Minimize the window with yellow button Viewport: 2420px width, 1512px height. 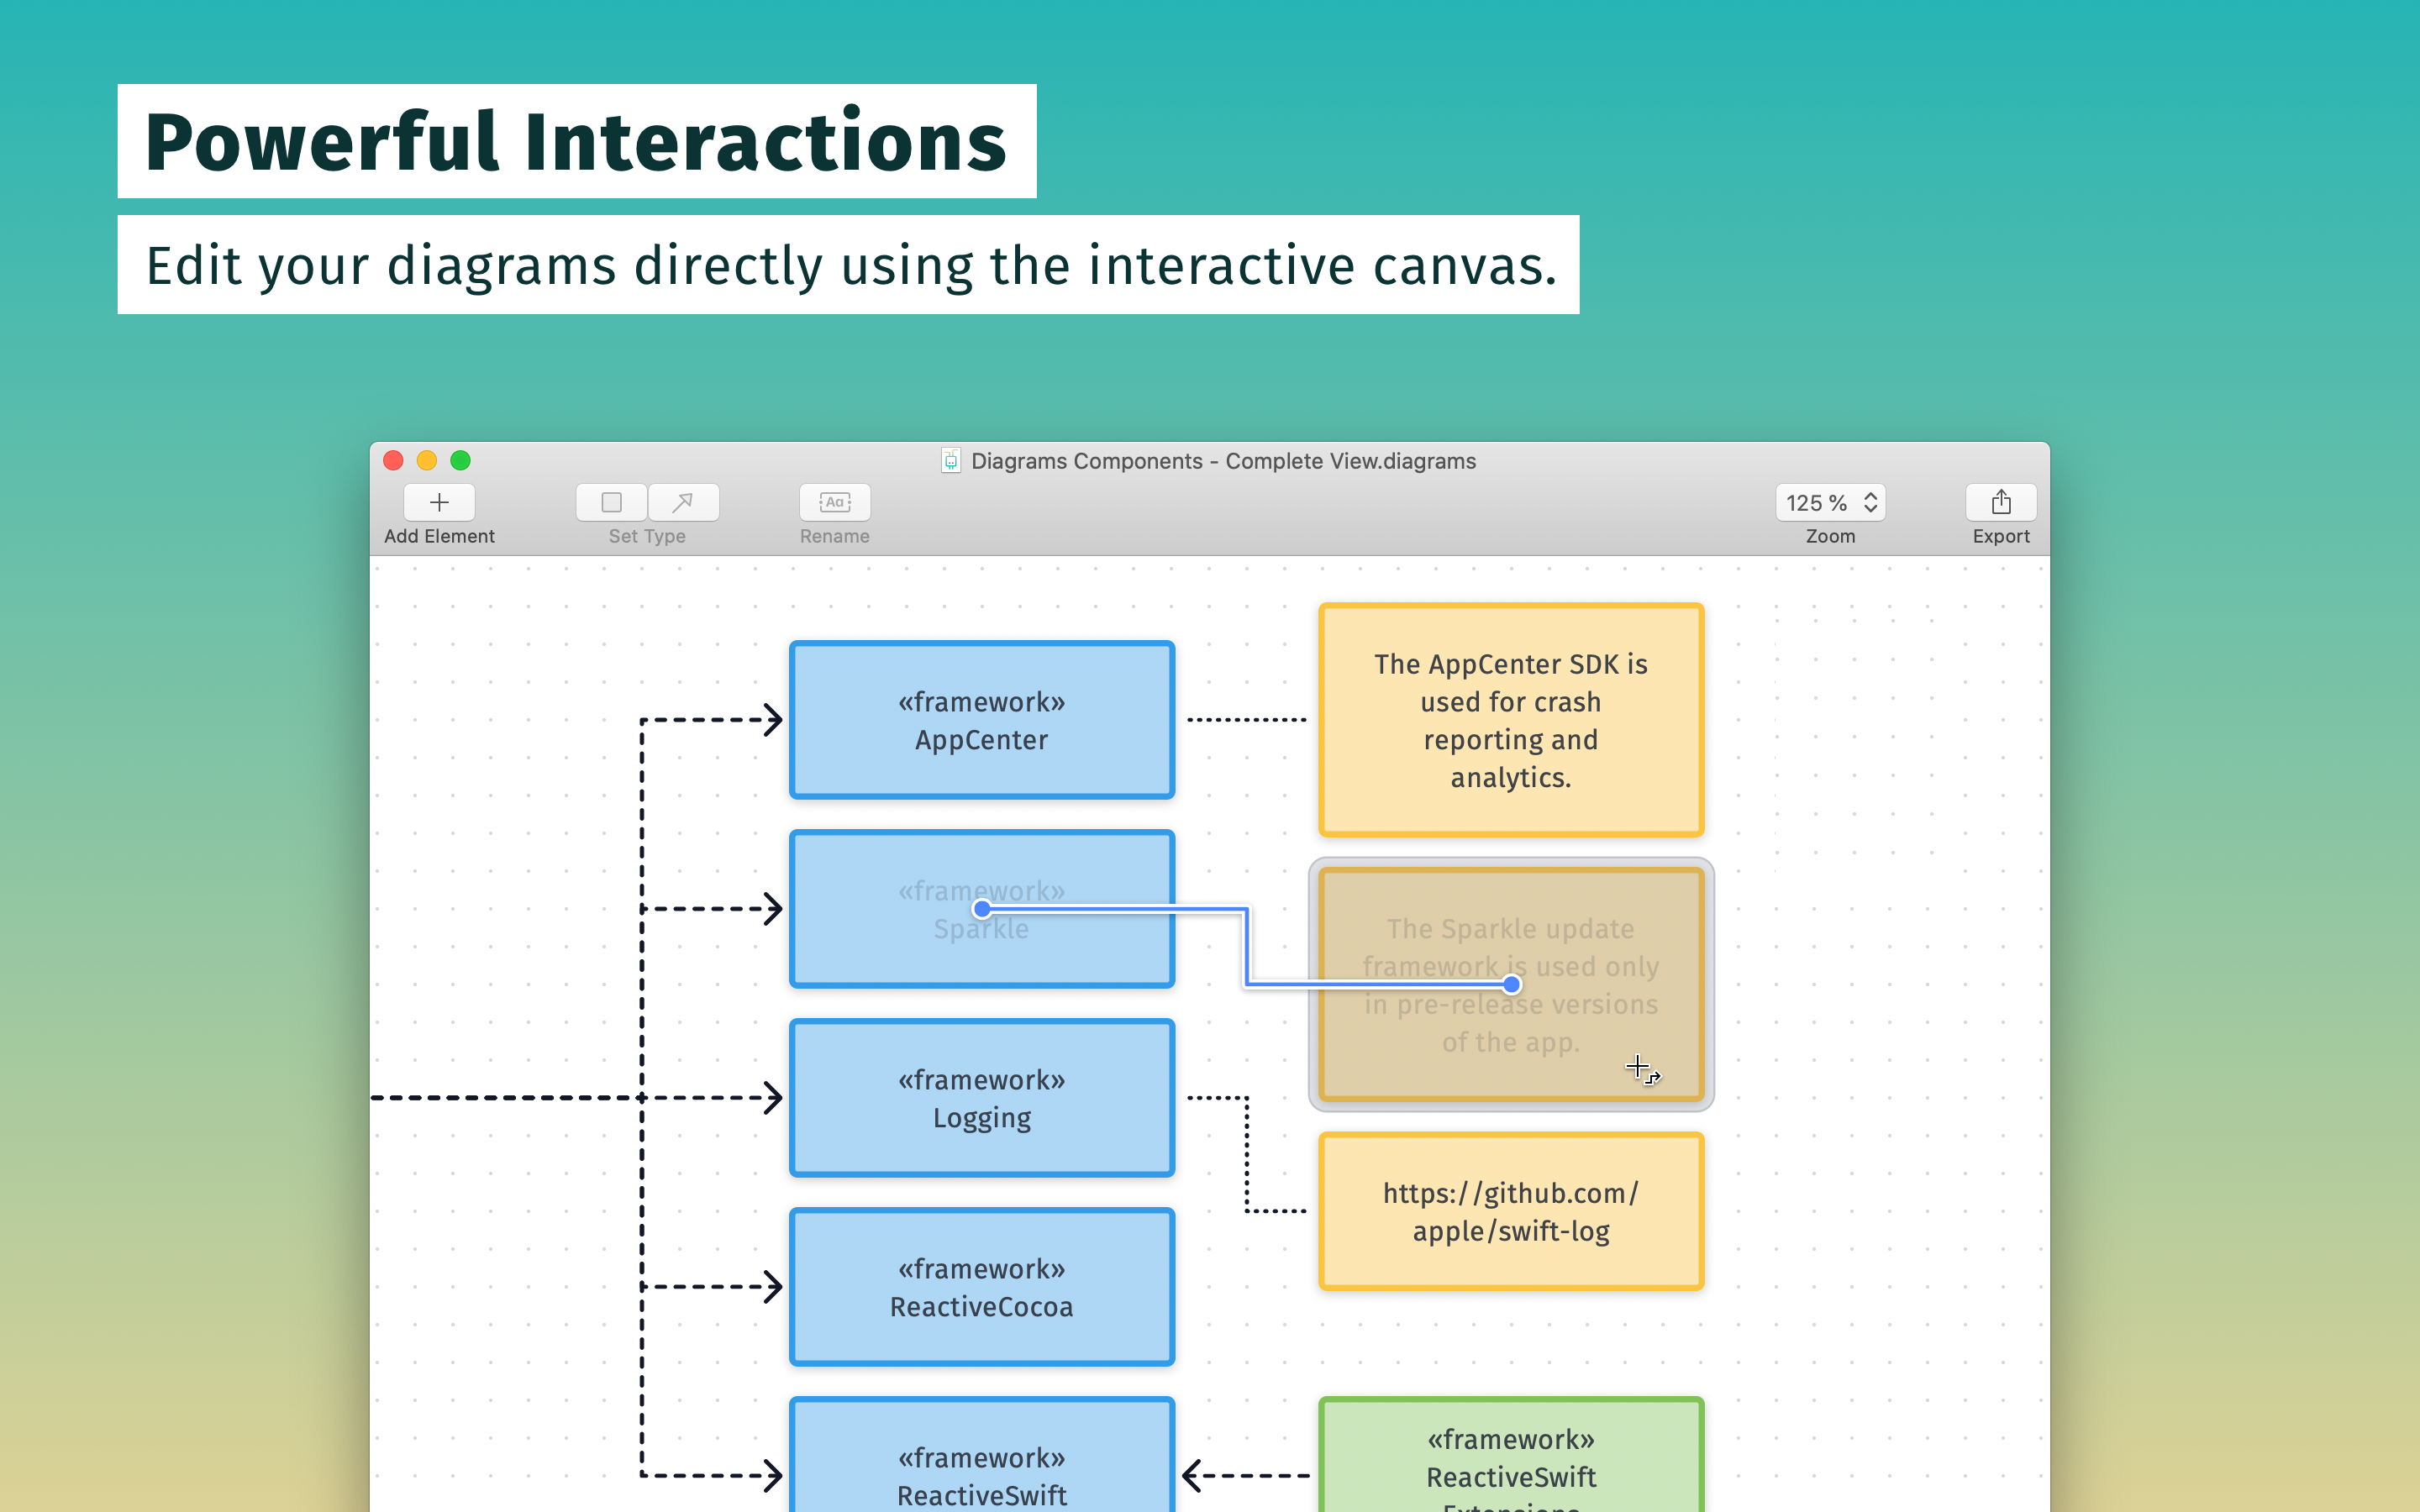[x=427, y=460]
